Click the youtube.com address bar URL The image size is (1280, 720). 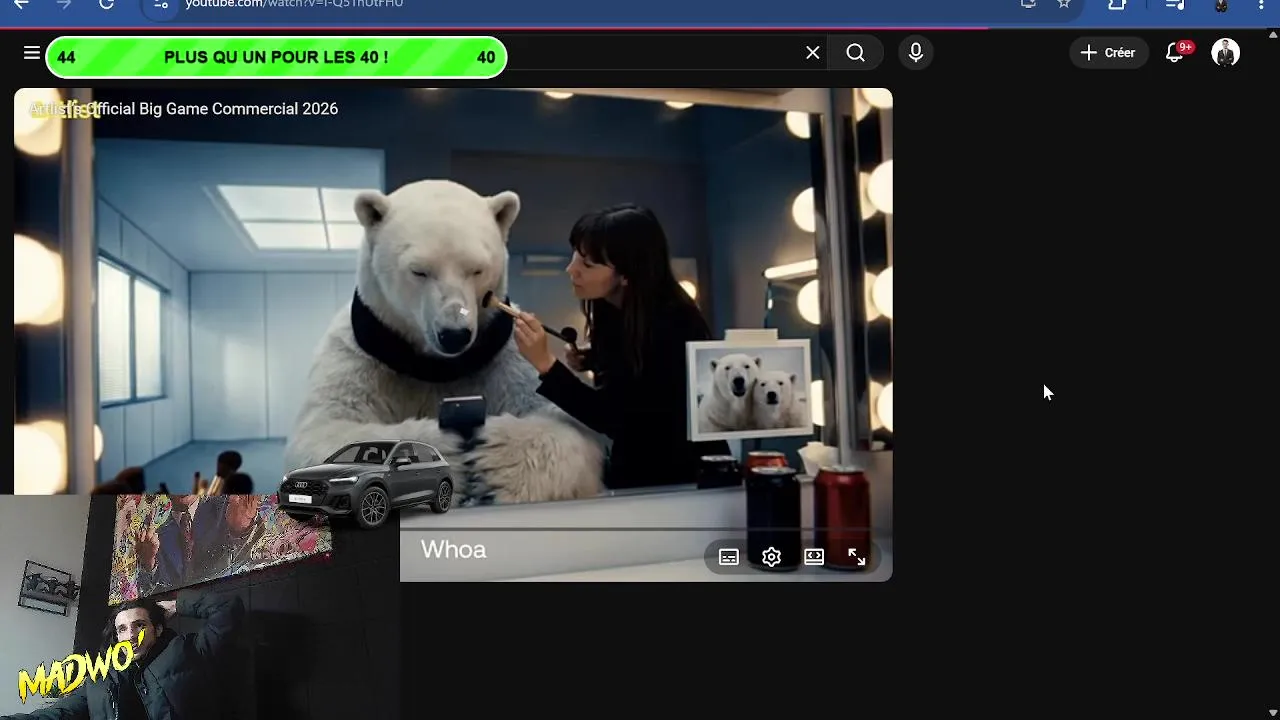pos(294,4)
